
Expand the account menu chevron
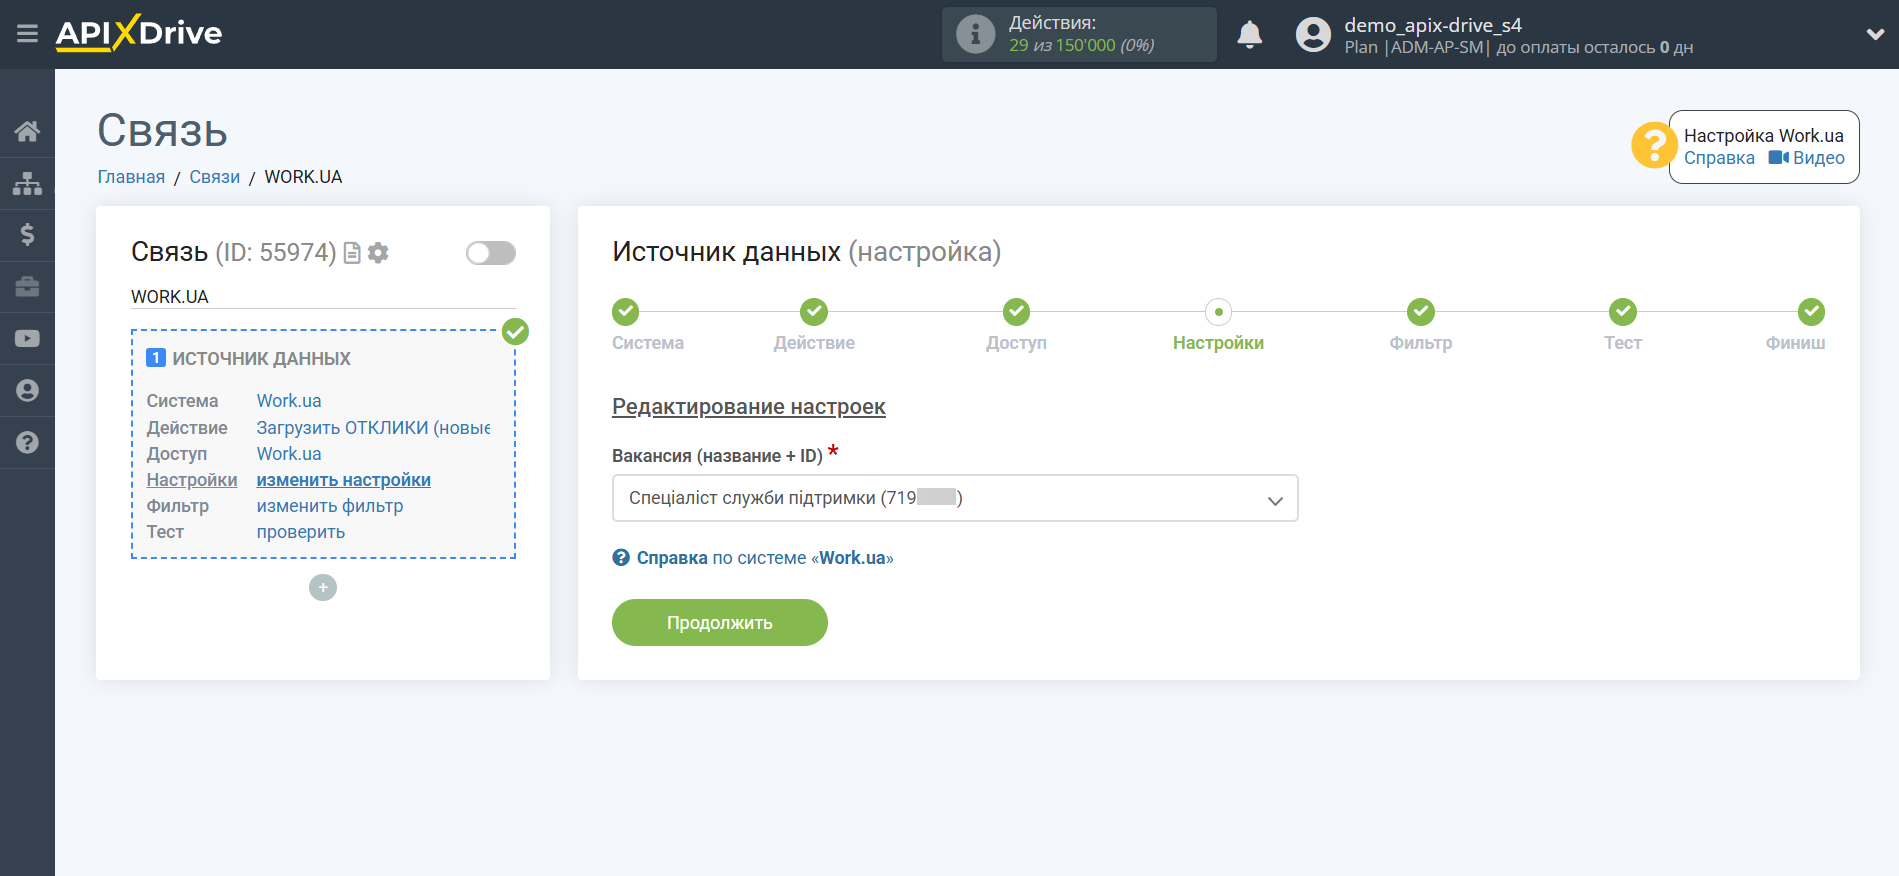coord(1874,34)
